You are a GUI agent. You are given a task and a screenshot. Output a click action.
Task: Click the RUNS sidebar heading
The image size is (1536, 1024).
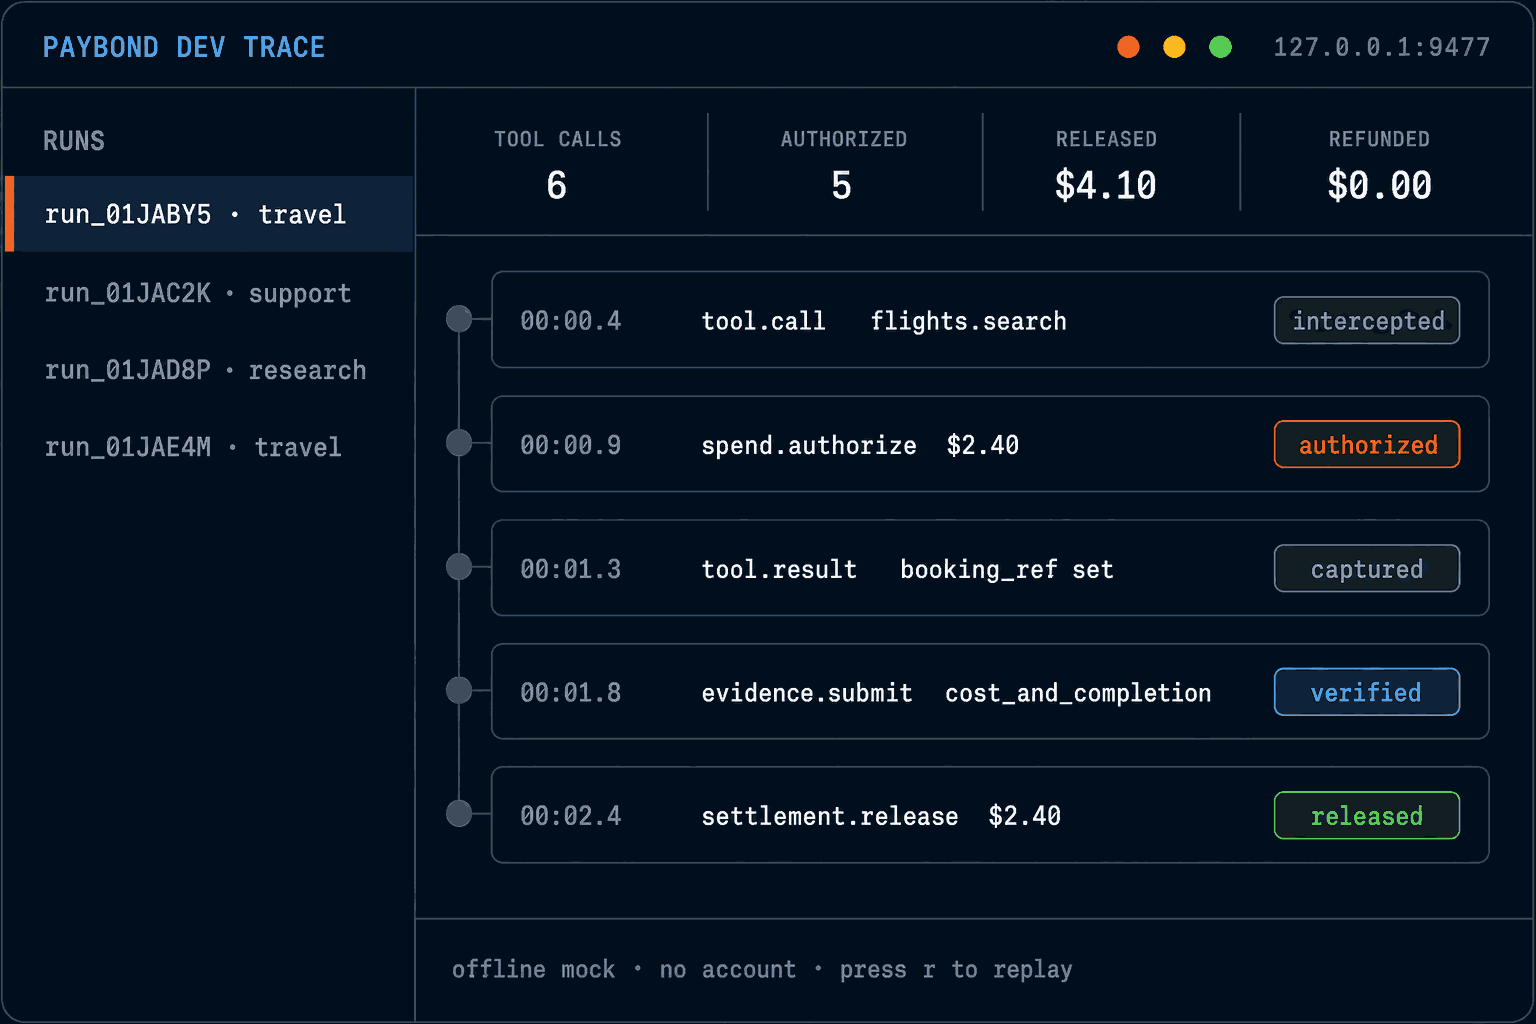pyautogui.click(x=74, y=141)
